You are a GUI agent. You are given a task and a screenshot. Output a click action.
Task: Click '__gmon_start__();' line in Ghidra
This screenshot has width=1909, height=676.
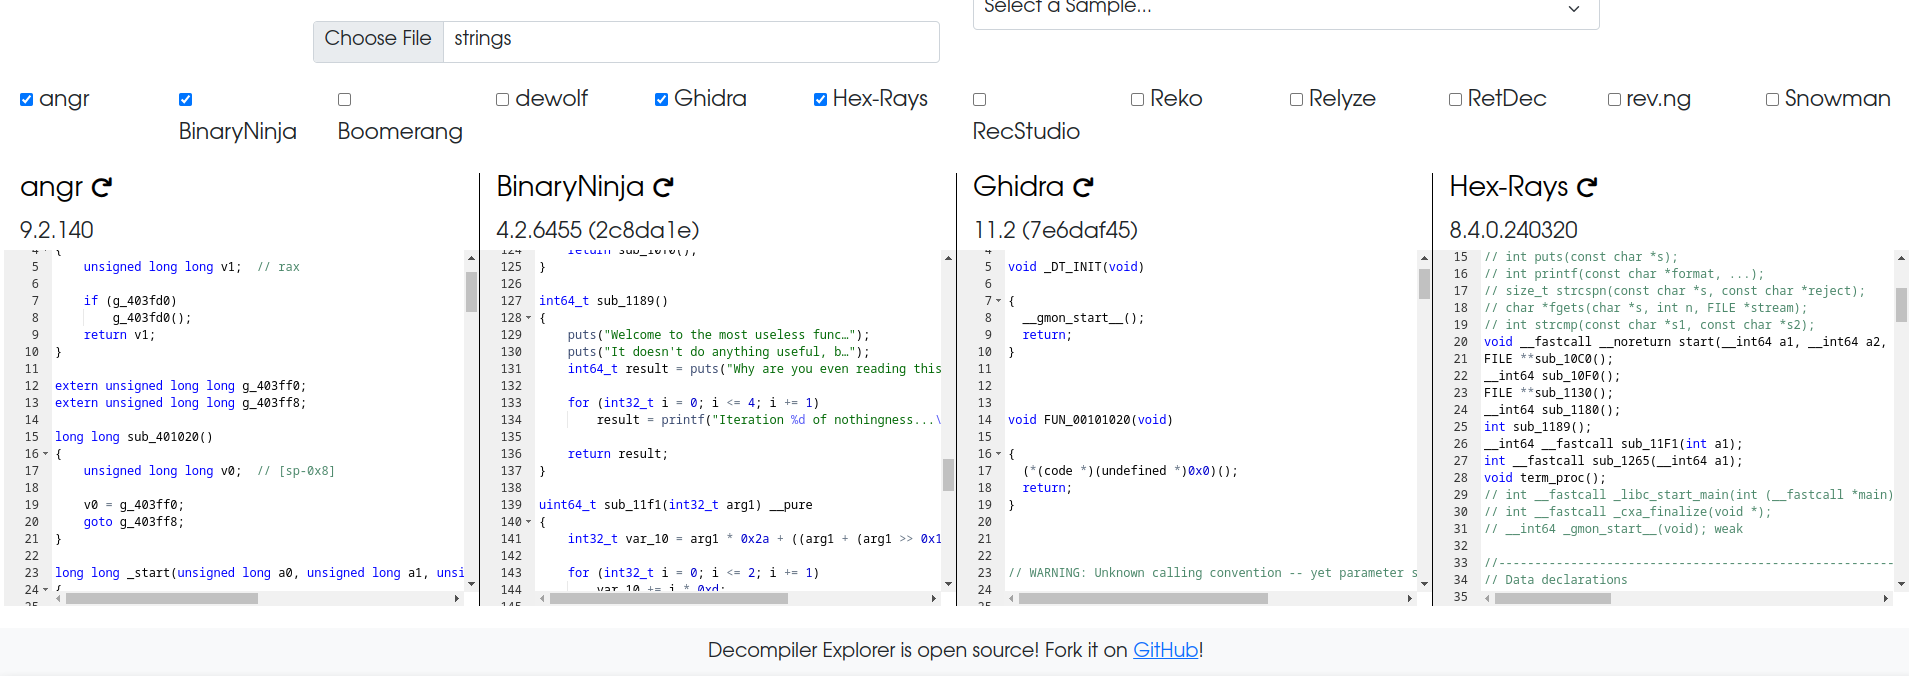click(1083, 318)
